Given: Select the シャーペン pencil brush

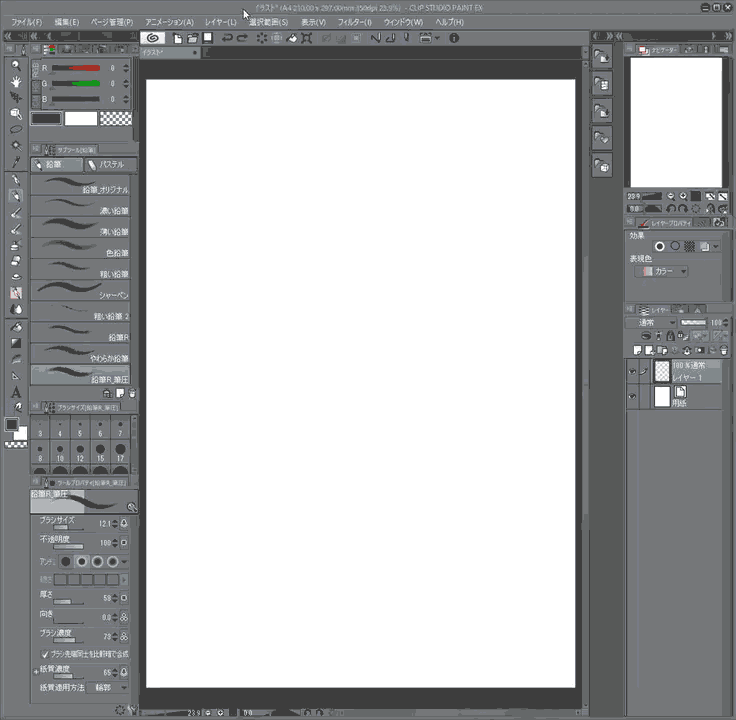Looking at the screenshot, I should click(80, 291).
